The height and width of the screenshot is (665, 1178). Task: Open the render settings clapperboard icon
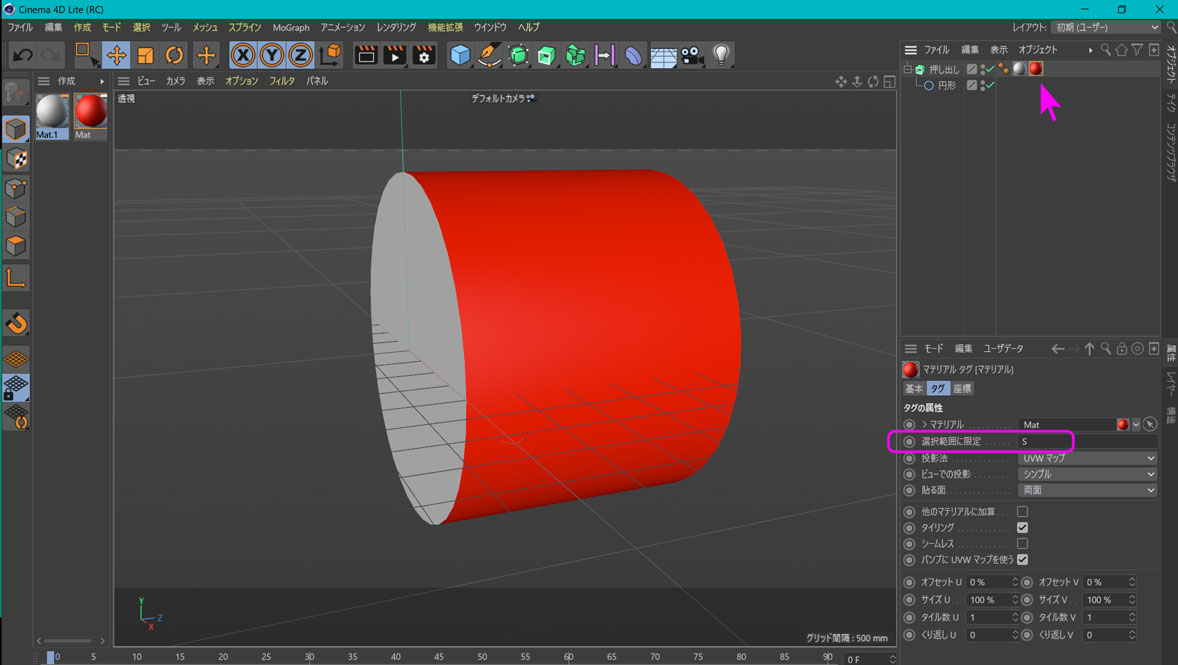coord(424,55)
